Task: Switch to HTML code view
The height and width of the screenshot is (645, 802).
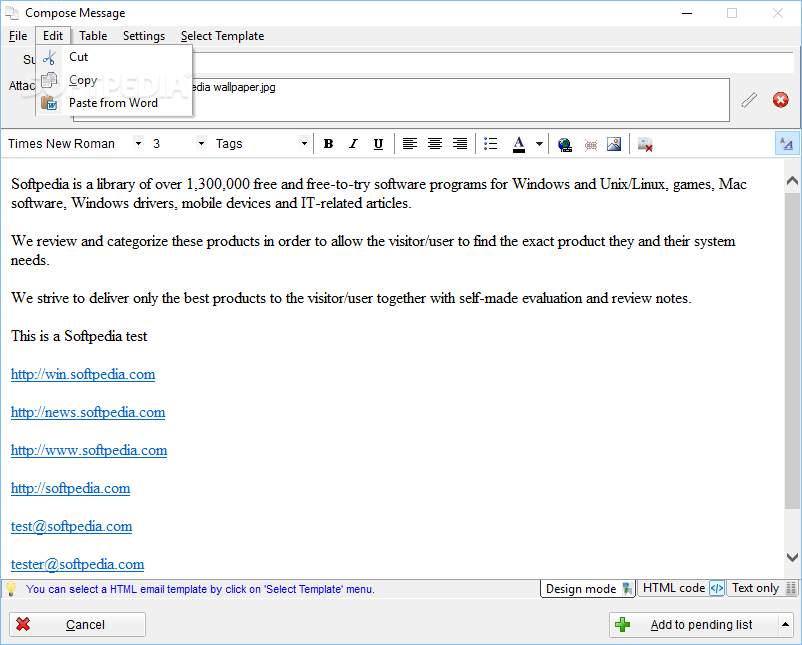Action: click(682, 588)
